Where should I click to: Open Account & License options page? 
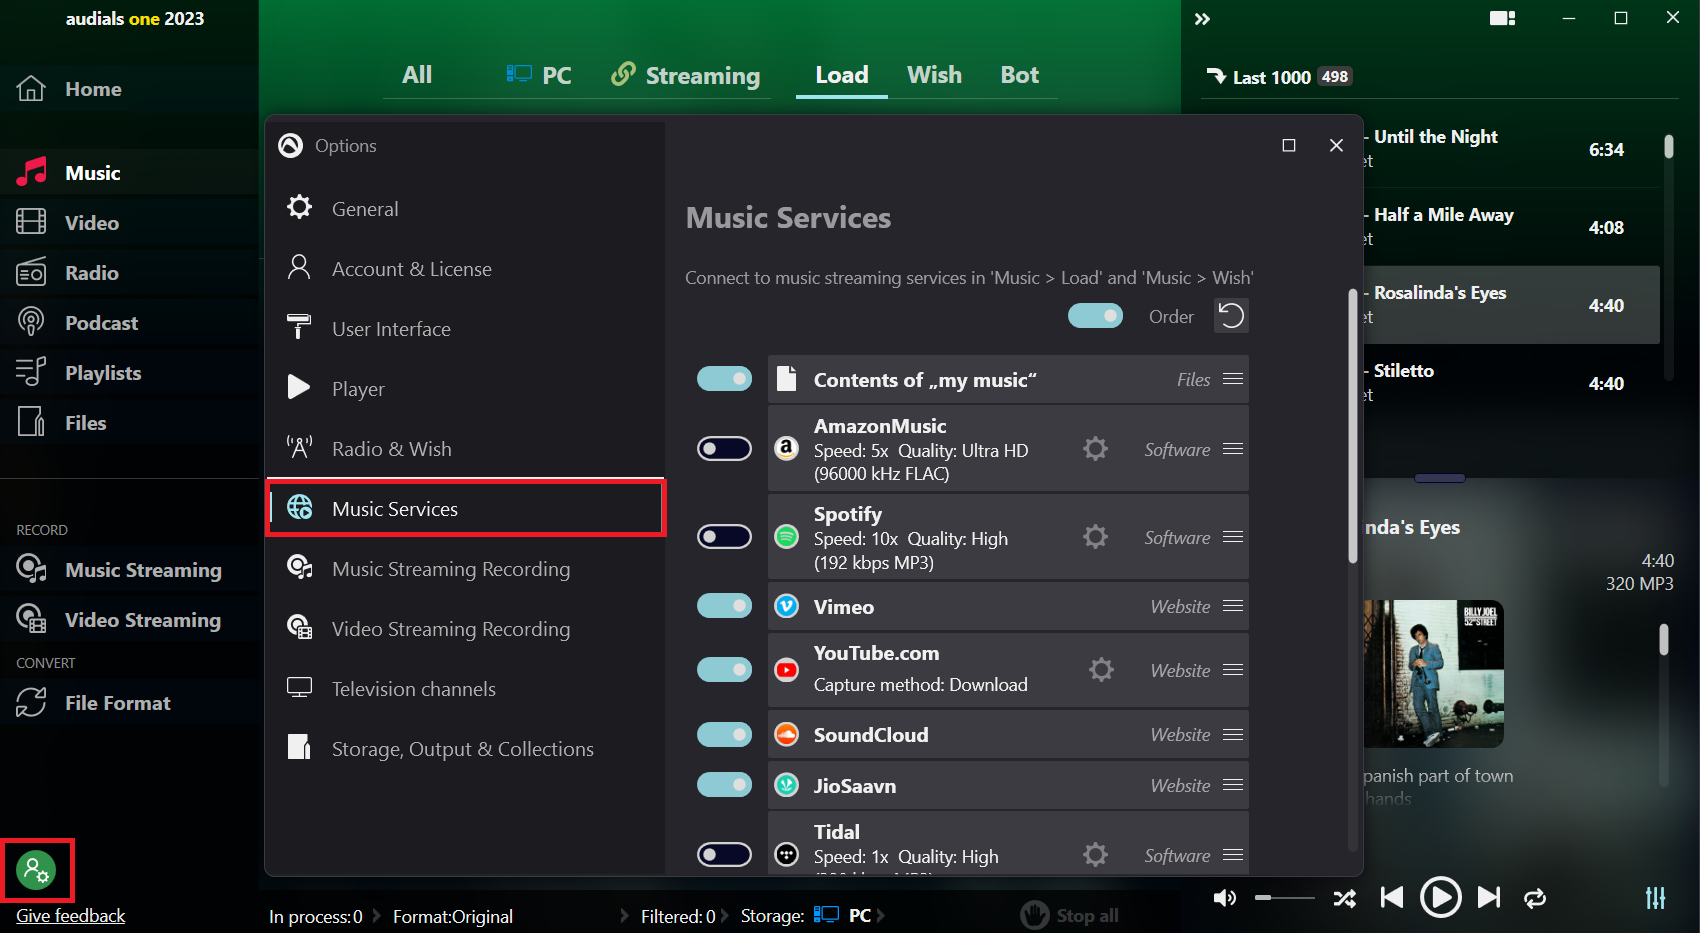click(x=465, y=269)
